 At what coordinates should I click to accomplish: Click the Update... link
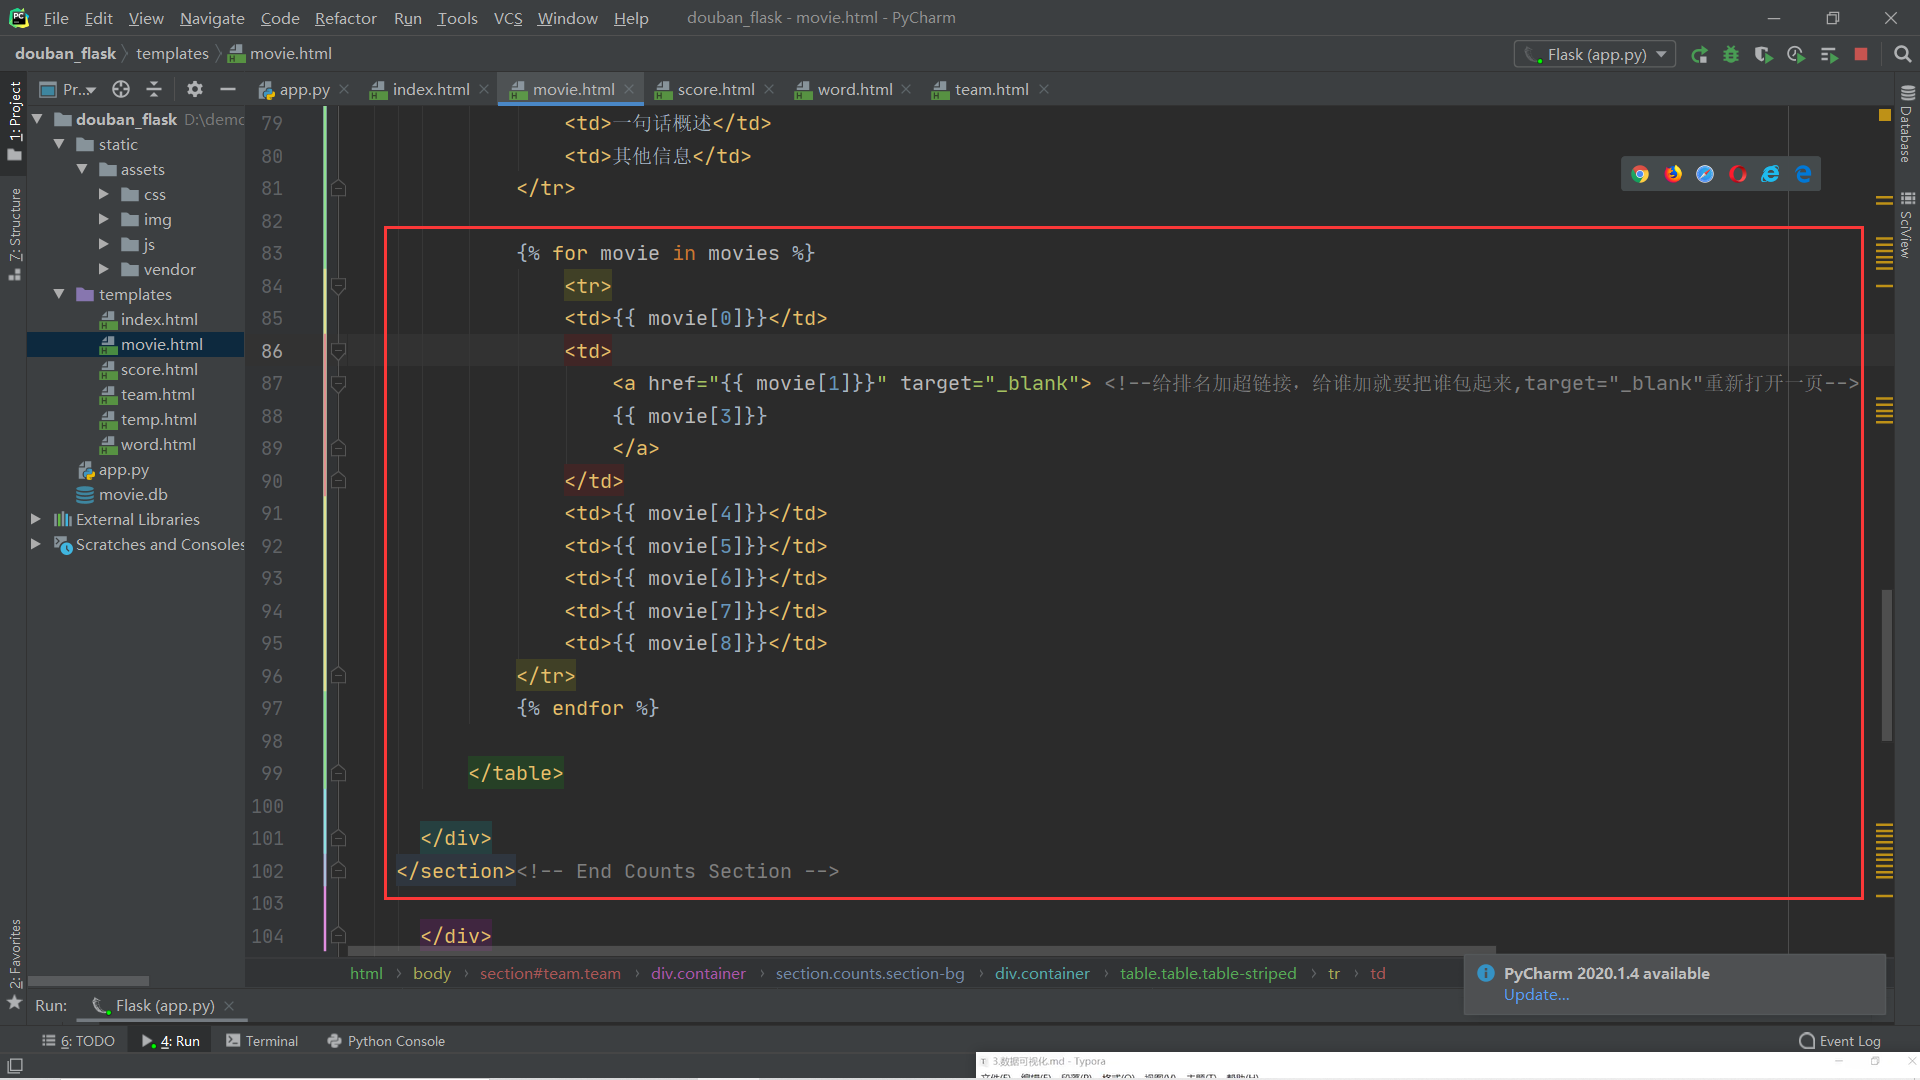(x=1536, y=995)
